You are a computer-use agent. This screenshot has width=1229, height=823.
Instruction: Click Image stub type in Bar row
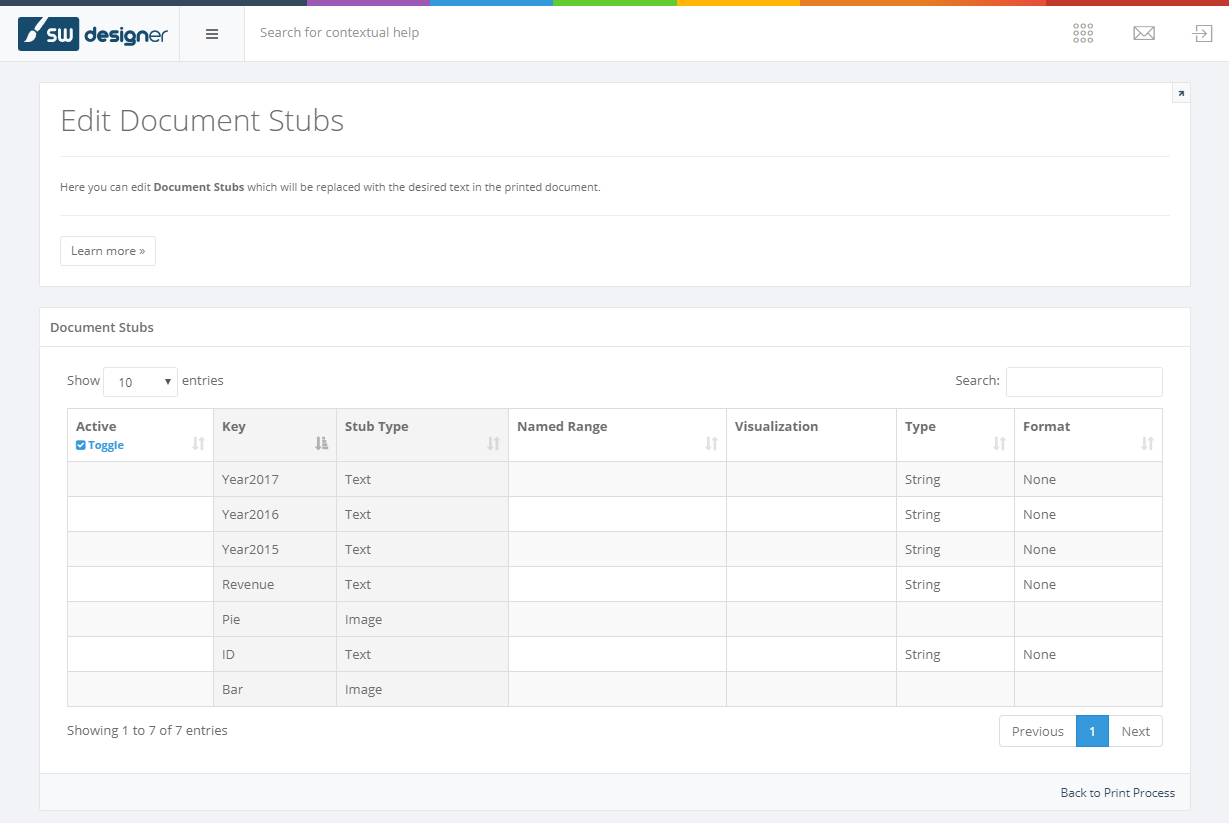pyautogui.click(x=363, y=689)
